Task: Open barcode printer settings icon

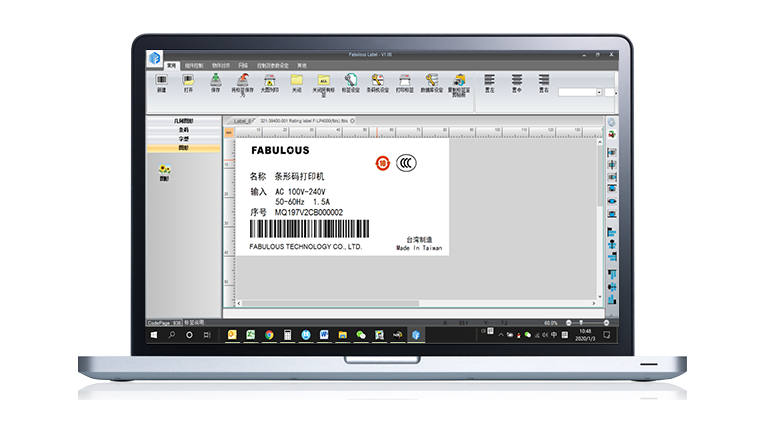Action: (377, 80)
